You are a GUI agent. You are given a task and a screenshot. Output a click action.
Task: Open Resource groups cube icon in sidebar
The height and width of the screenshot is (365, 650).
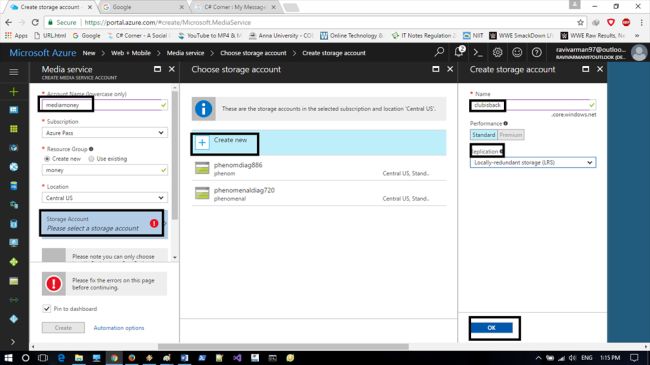(14, 148)
